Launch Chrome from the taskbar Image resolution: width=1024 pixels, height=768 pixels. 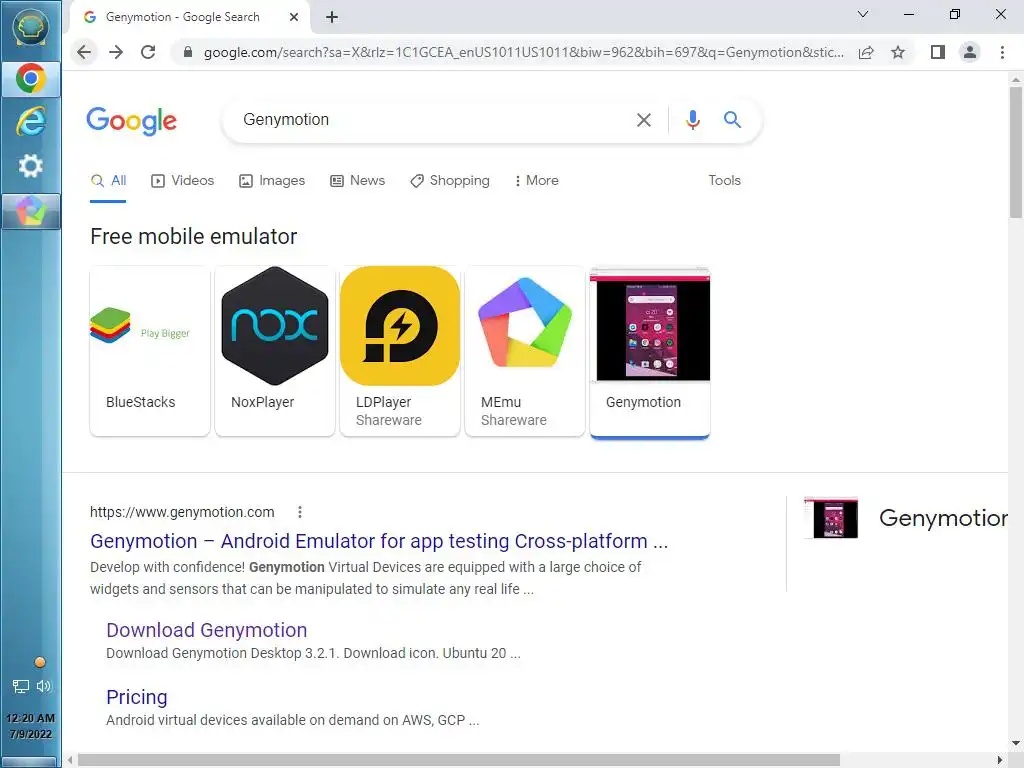coord(31,79)
